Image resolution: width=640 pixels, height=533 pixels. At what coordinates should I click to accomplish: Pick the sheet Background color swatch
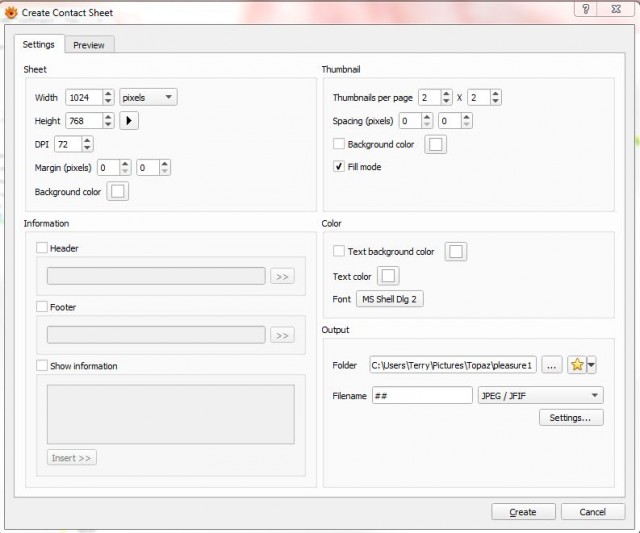118,191
